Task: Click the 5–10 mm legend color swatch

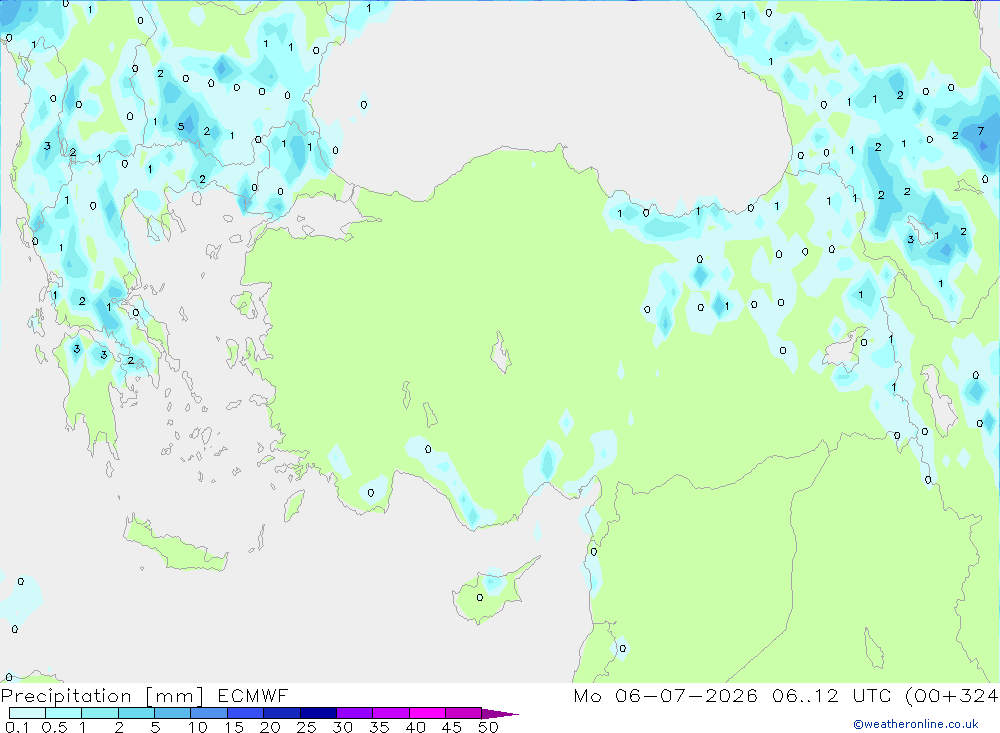Action: (173, 713)
